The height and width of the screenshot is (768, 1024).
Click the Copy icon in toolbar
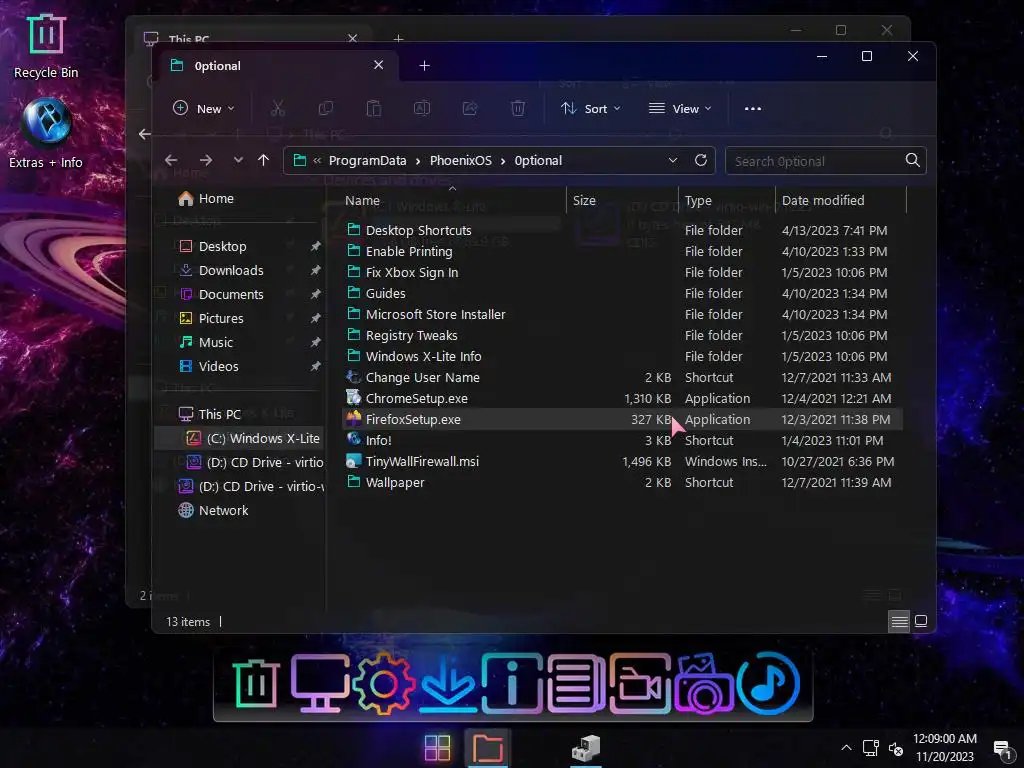pyautogui.click(x=325, y=108)
